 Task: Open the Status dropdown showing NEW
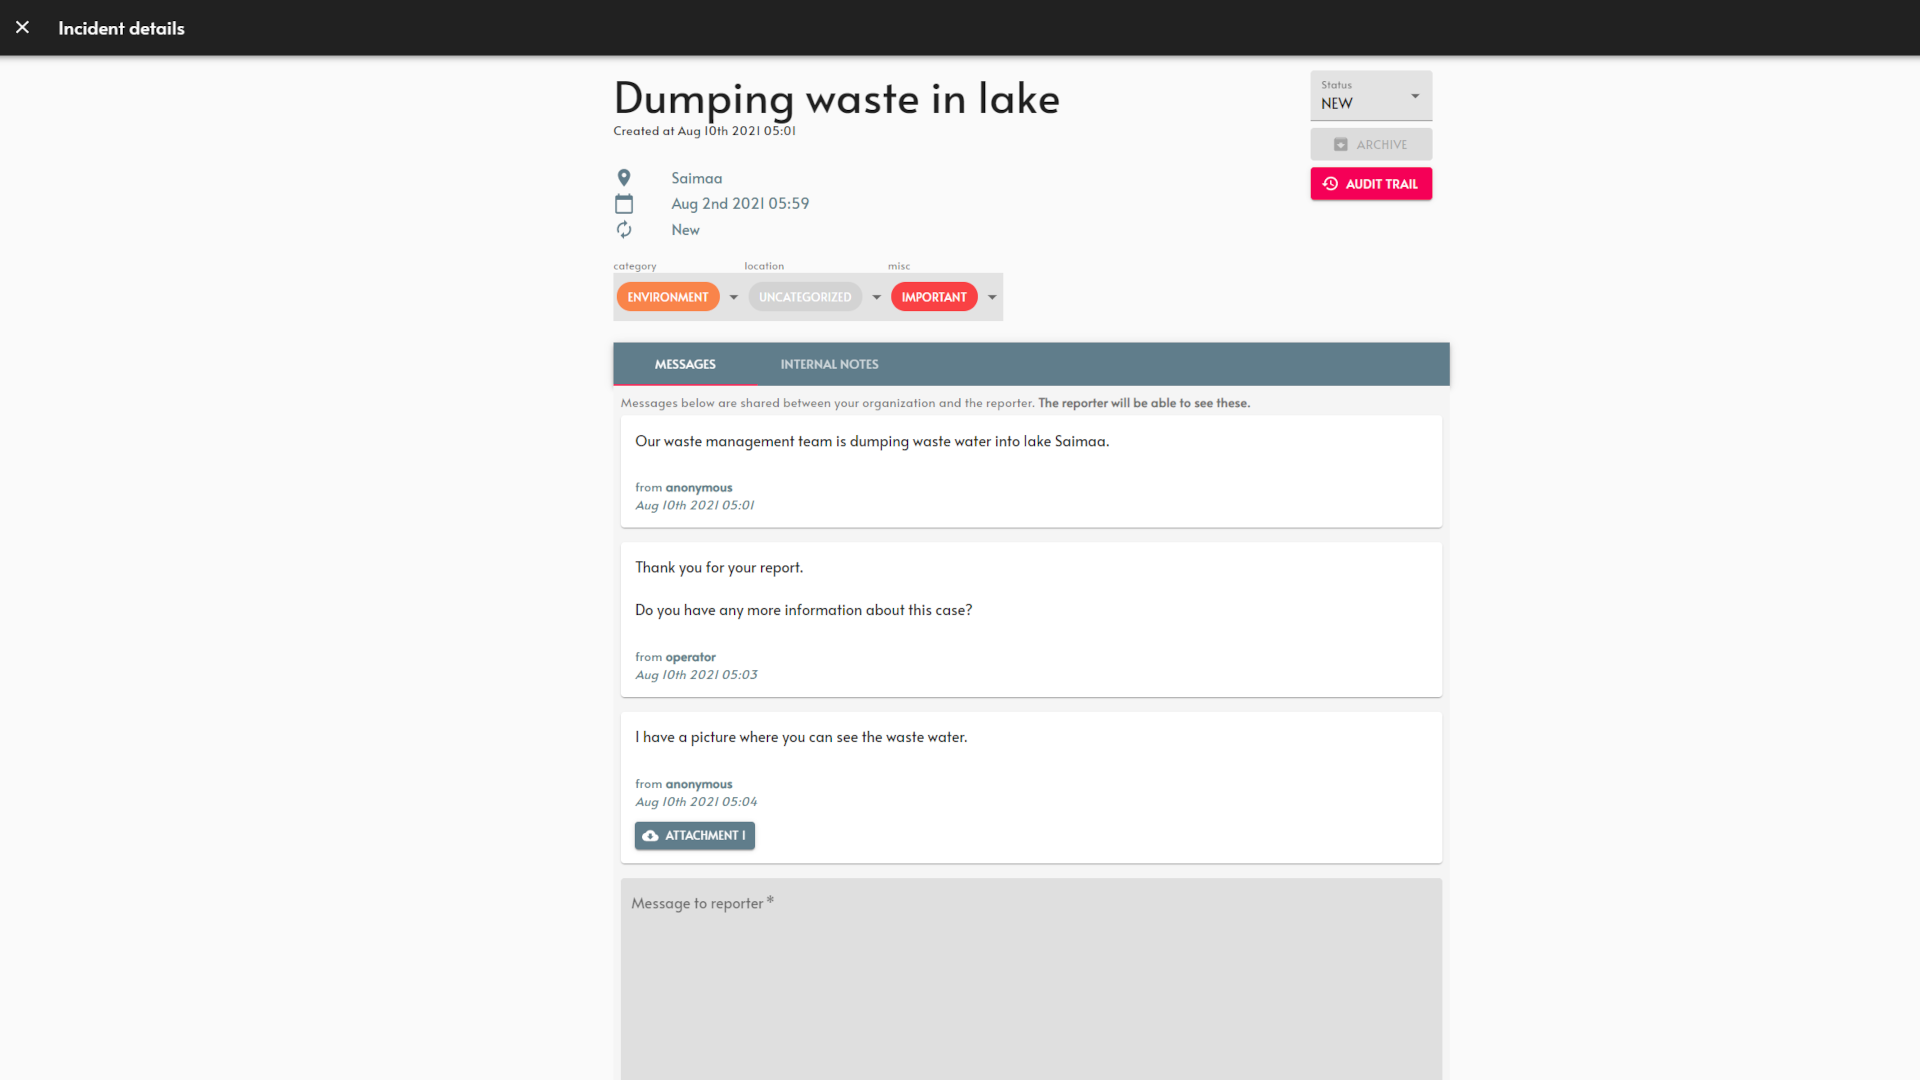[x=1371, y=96]
